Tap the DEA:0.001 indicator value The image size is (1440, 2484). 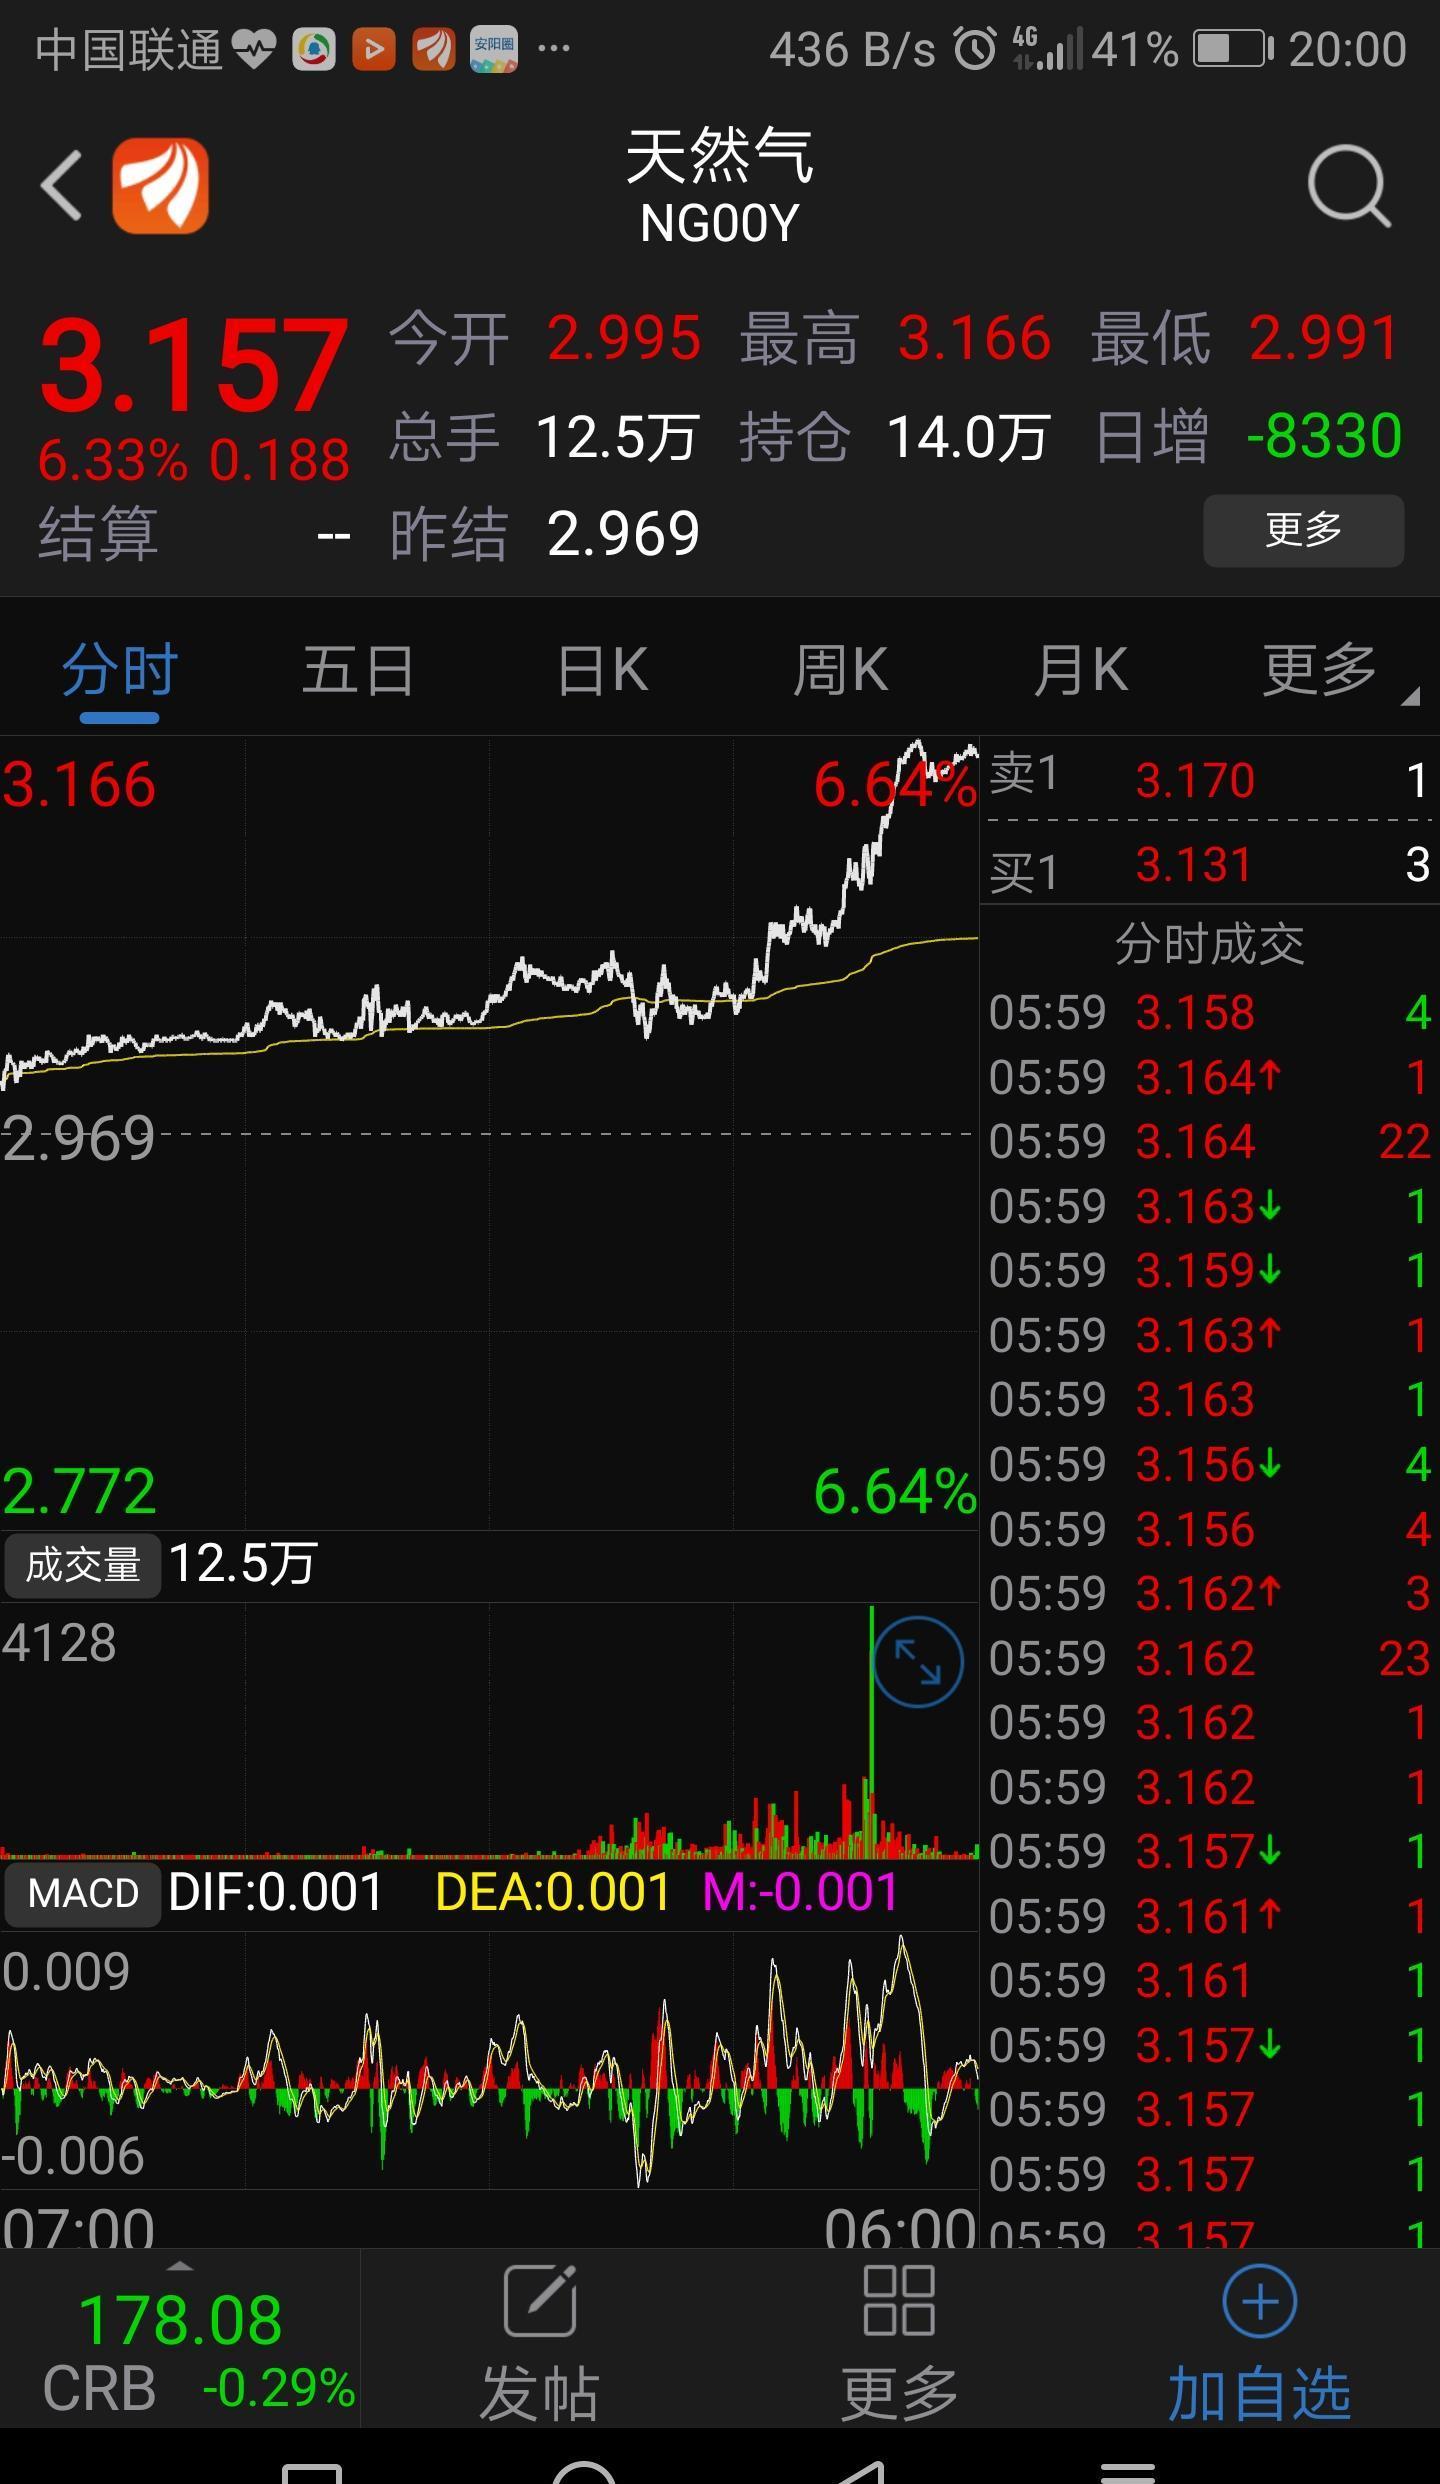[552, 1893]
